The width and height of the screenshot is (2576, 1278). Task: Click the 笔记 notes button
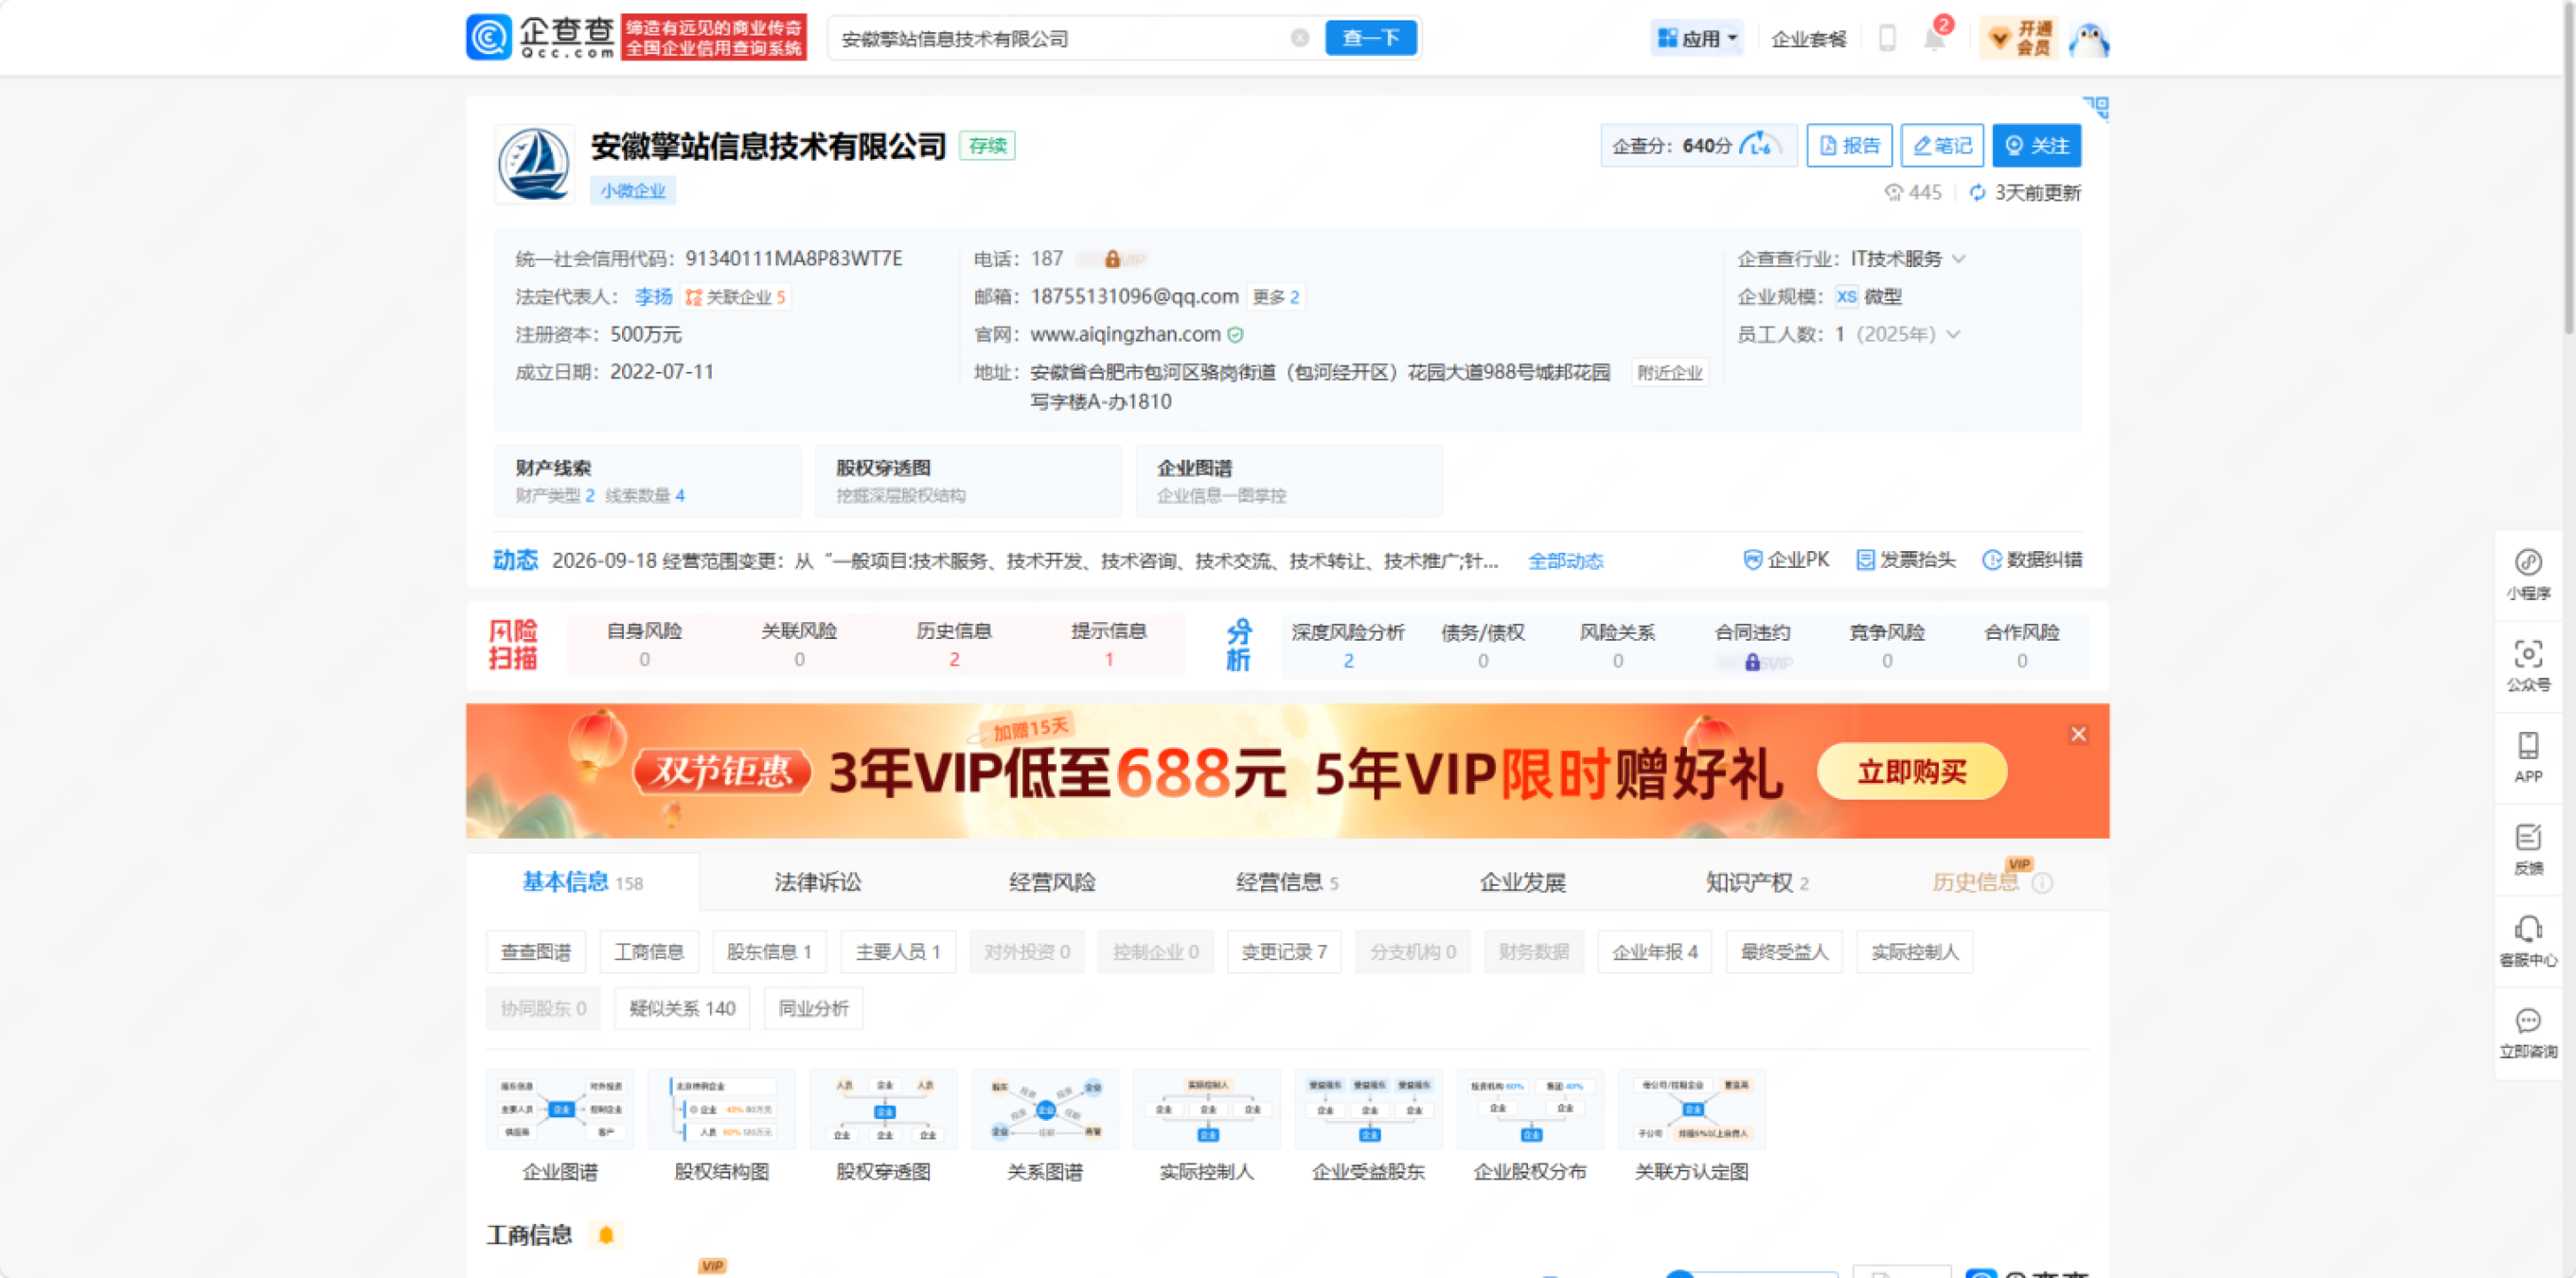pos(1942,146)
